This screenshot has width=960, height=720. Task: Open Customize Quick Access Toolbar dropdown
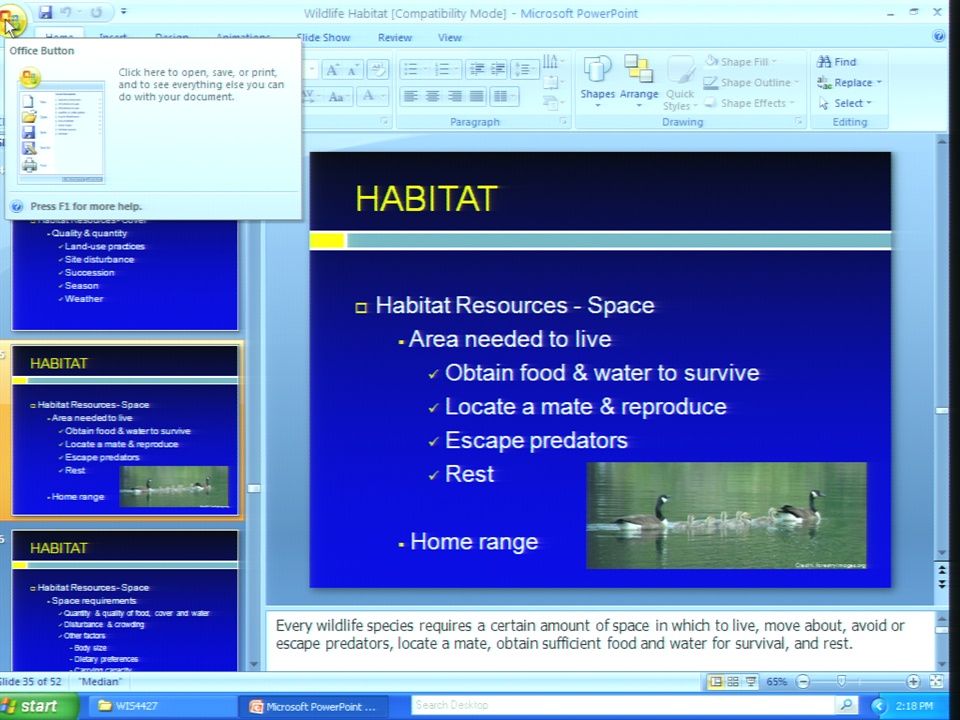coord(124,12)
